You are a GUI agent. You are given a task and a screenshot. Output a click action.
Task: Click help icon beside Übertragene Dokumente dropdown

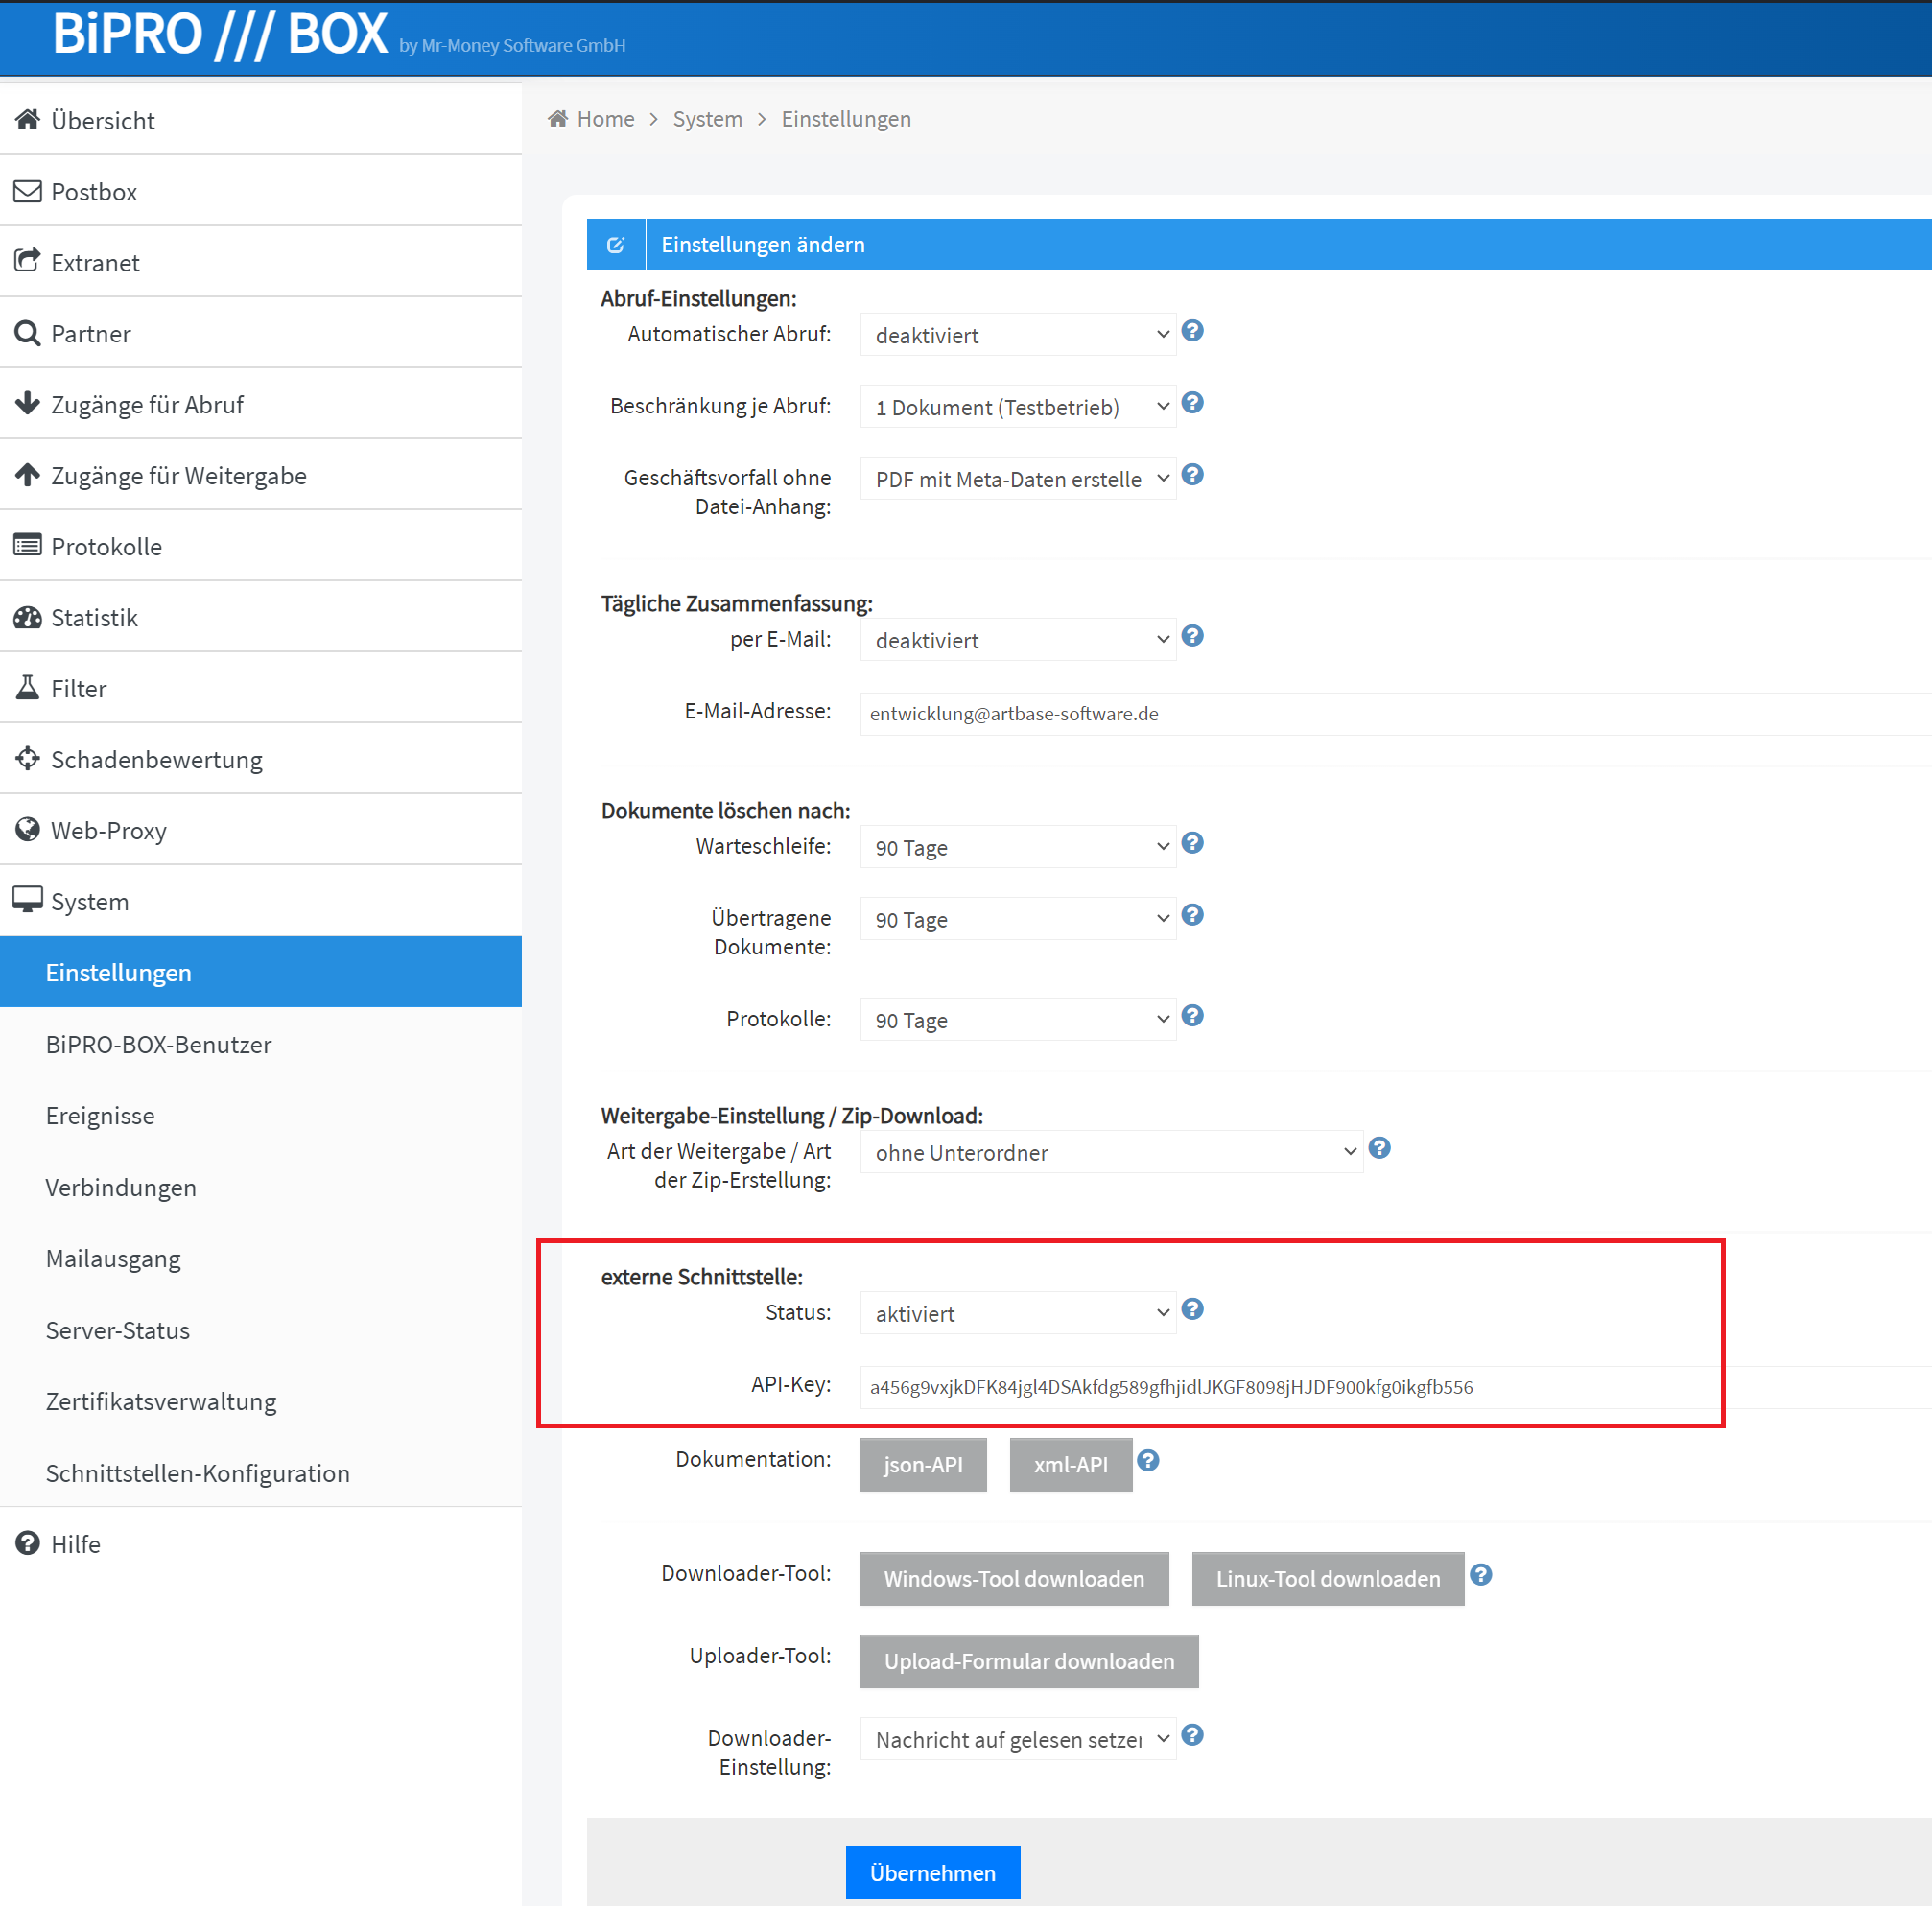1192,915
